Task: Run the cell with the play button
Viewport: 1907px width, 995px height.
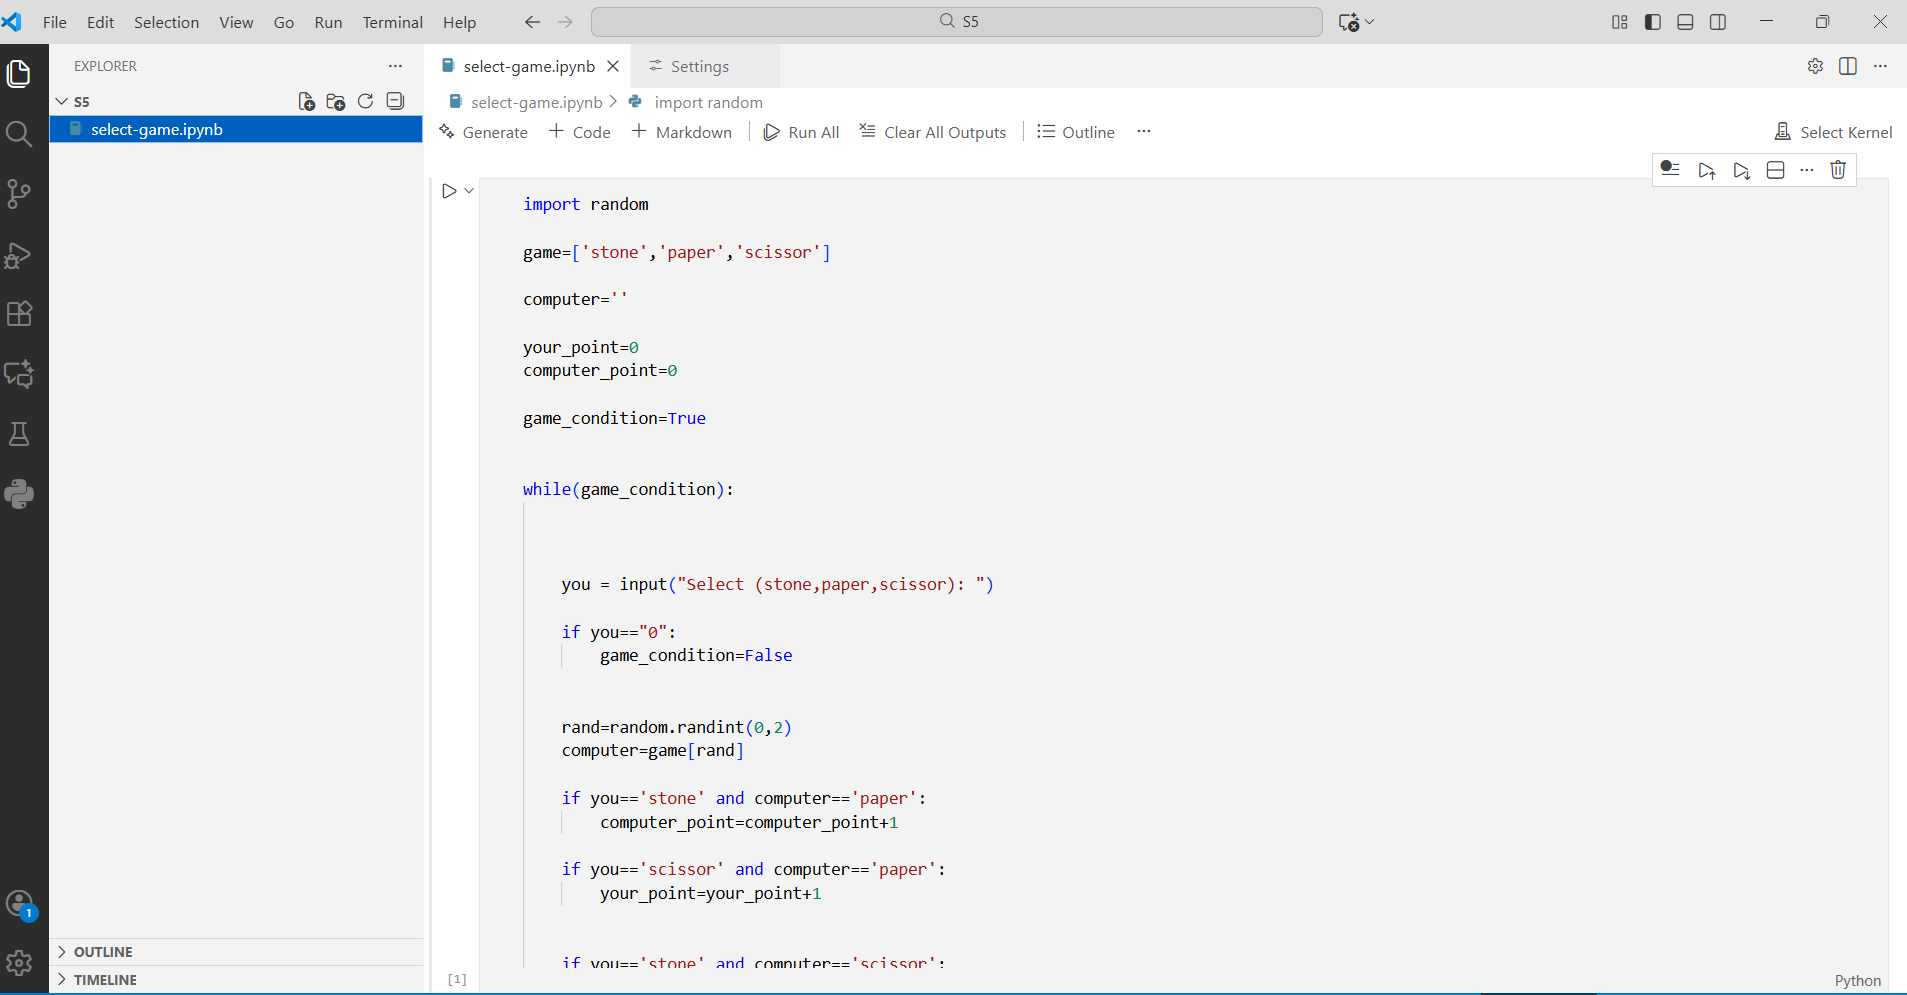Action: tap(449, 191)
